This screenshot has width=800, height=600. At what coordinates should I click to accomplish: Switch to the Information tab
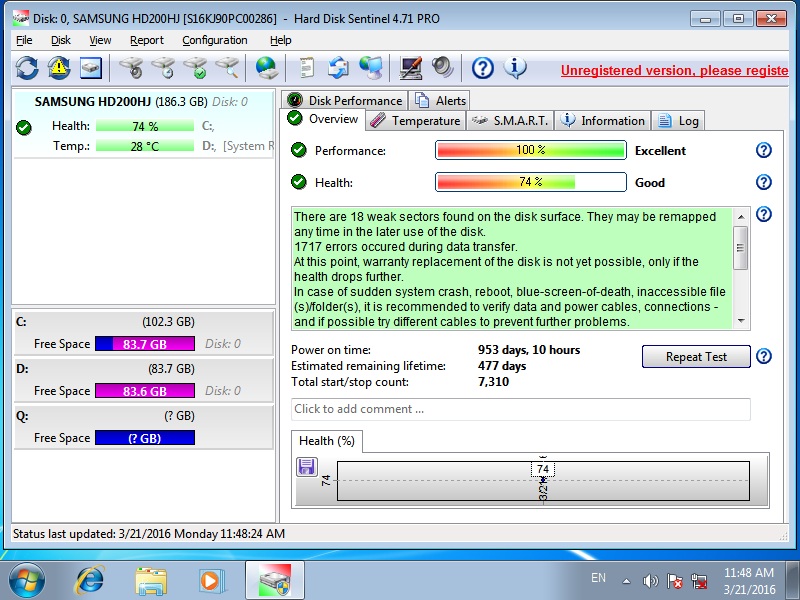603,120
